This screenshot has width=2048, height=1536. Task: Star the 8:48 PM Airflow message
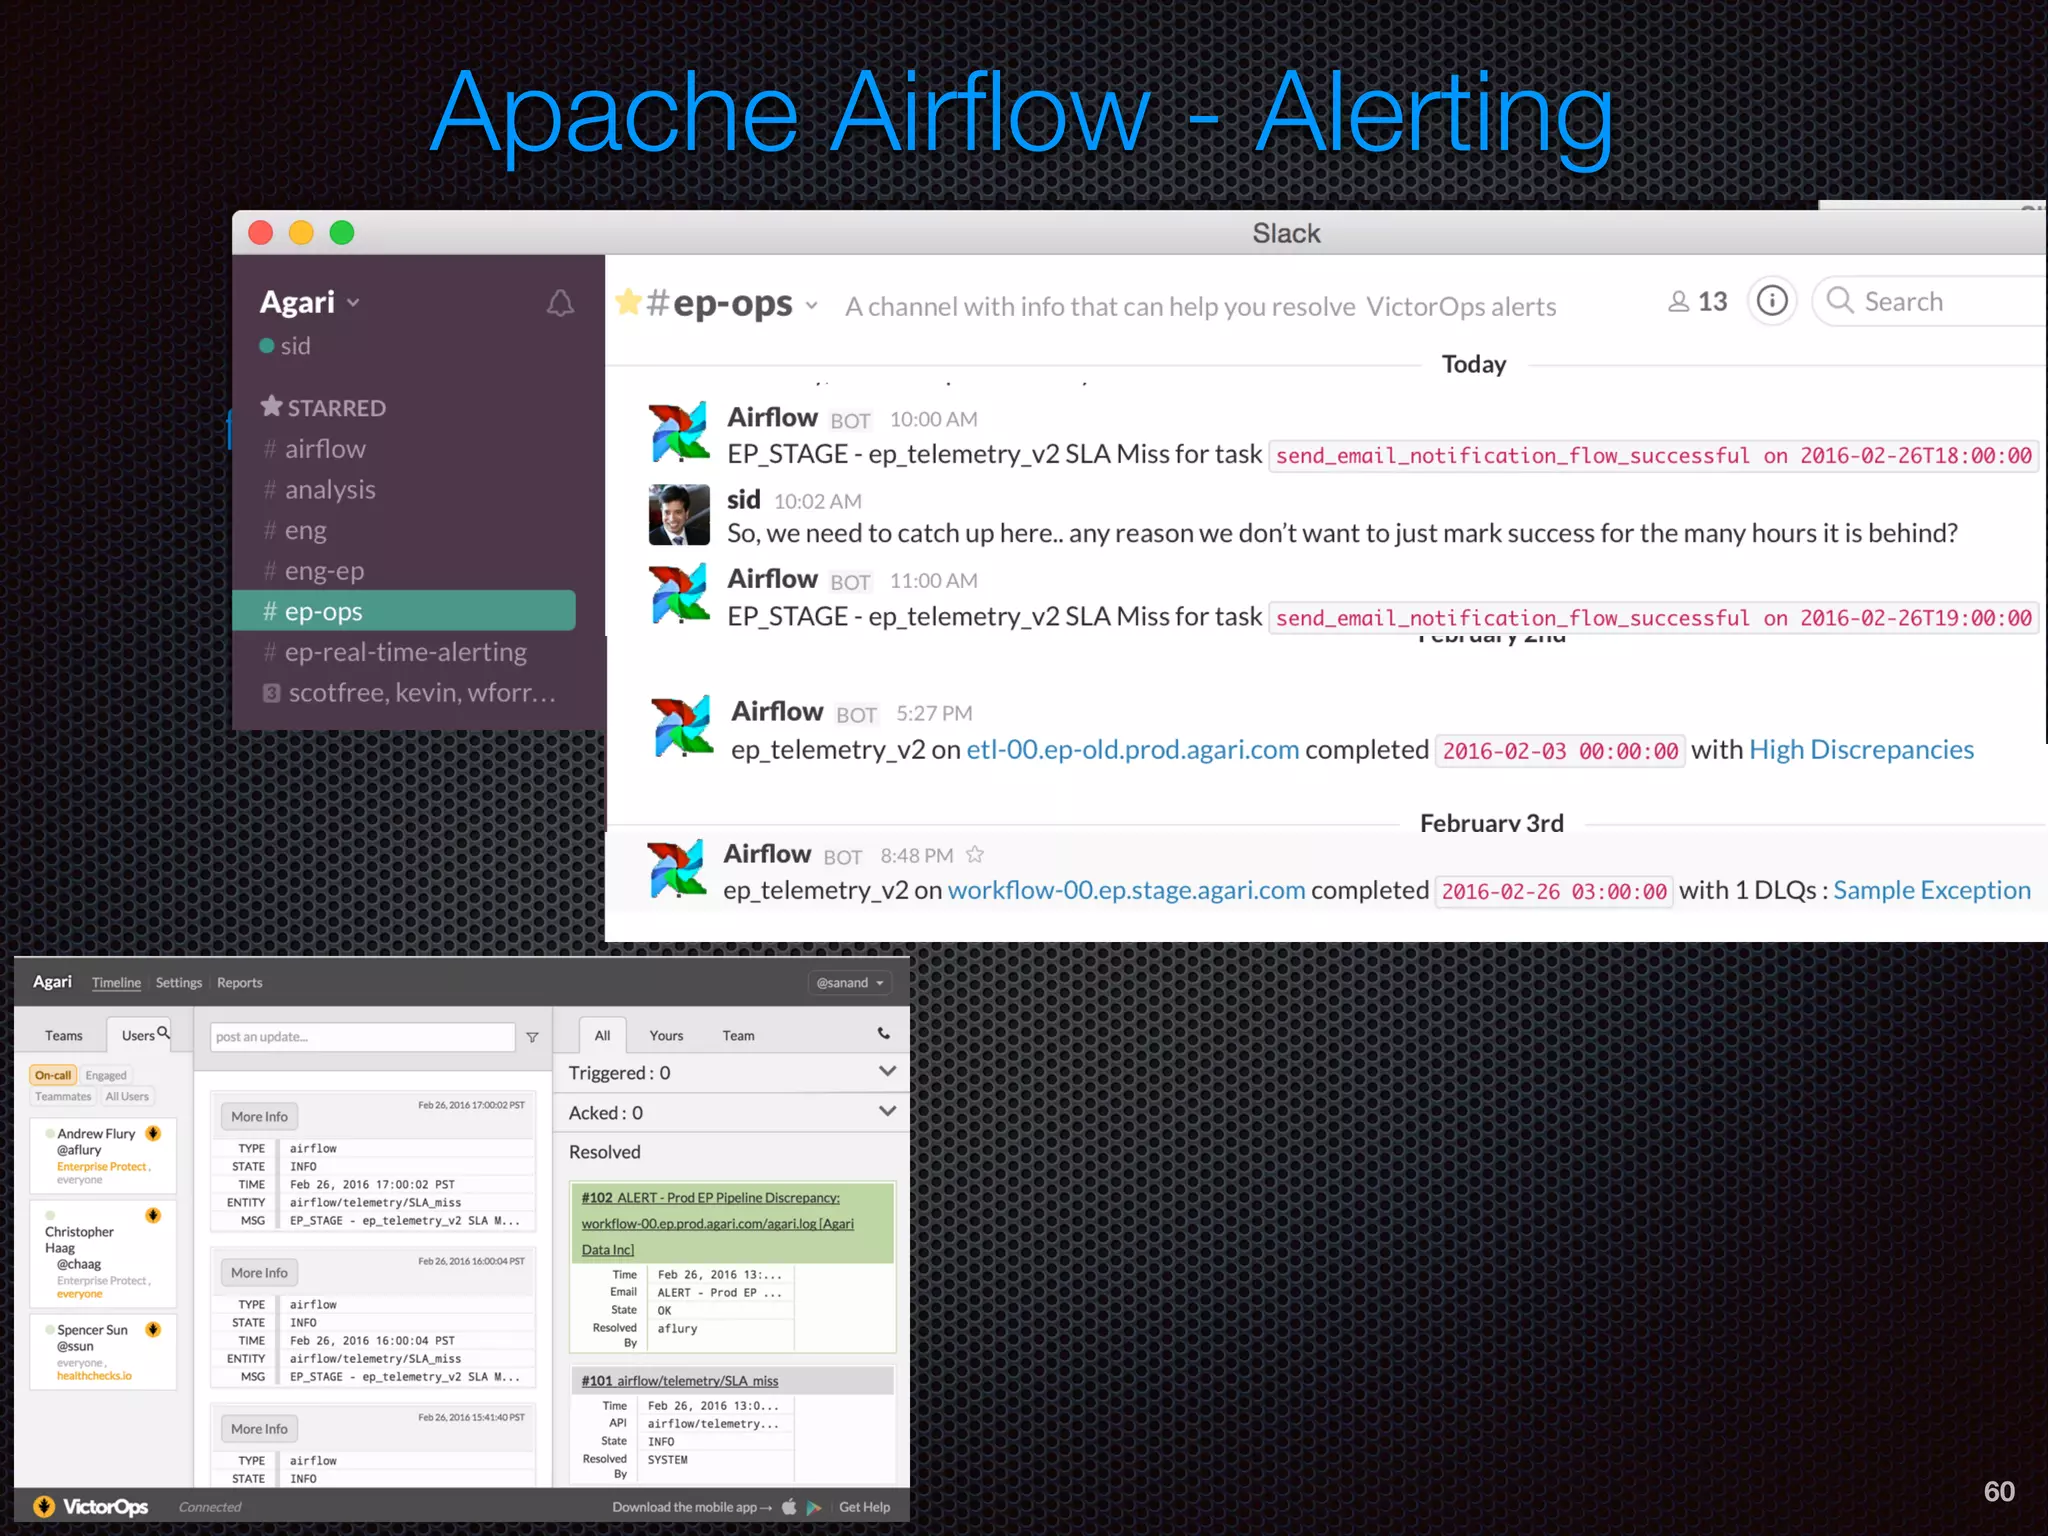[x=975, y=854]
